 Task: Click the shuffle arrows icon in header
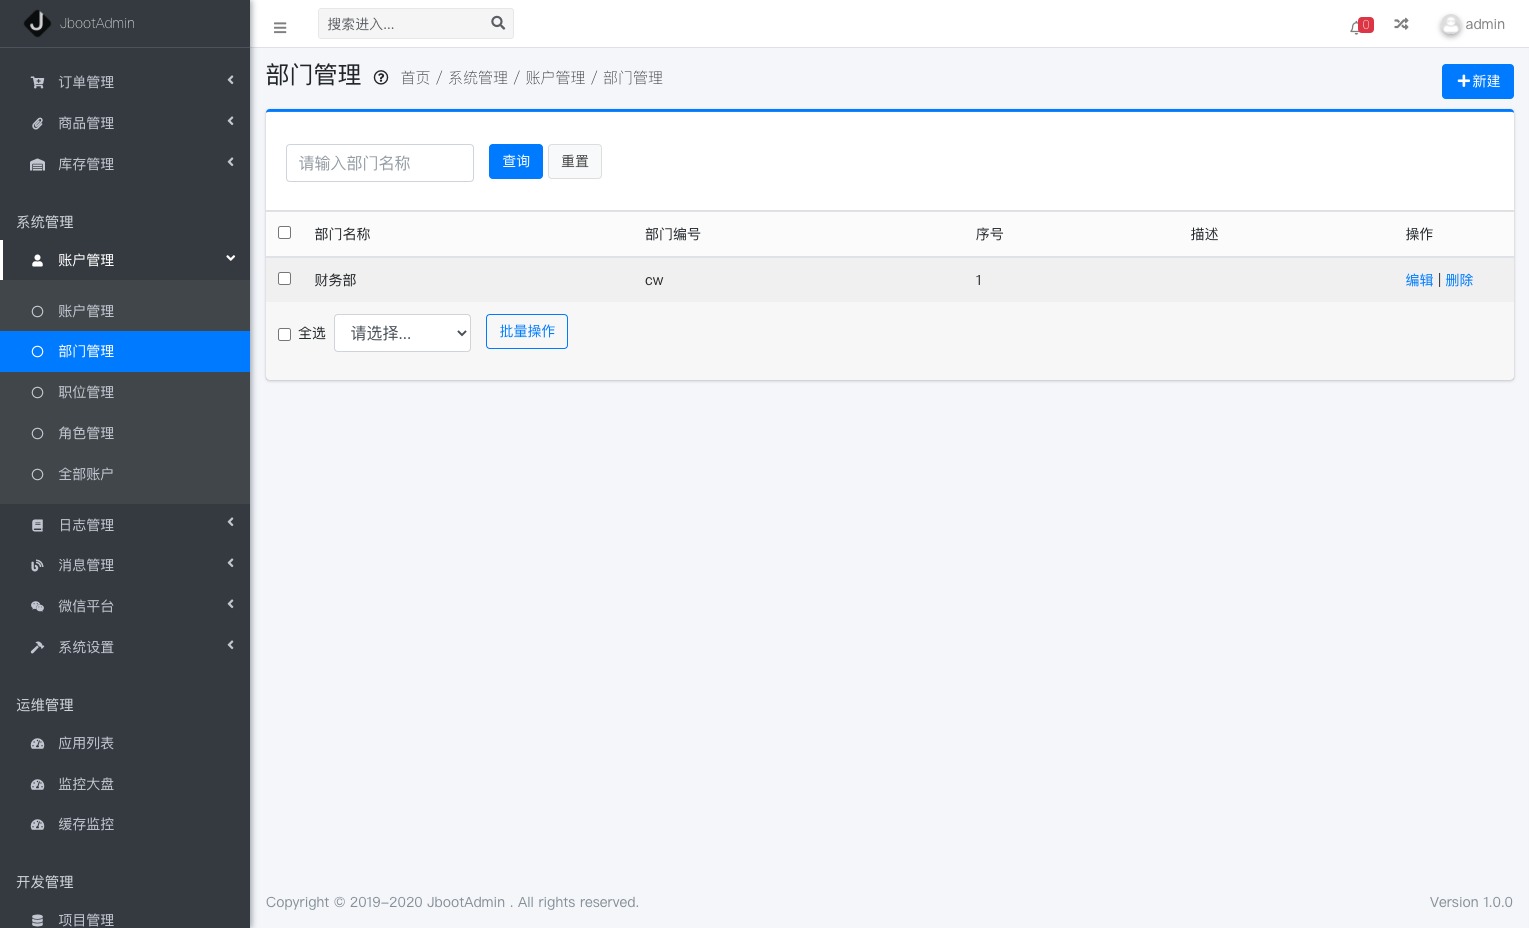point(1401,24)
